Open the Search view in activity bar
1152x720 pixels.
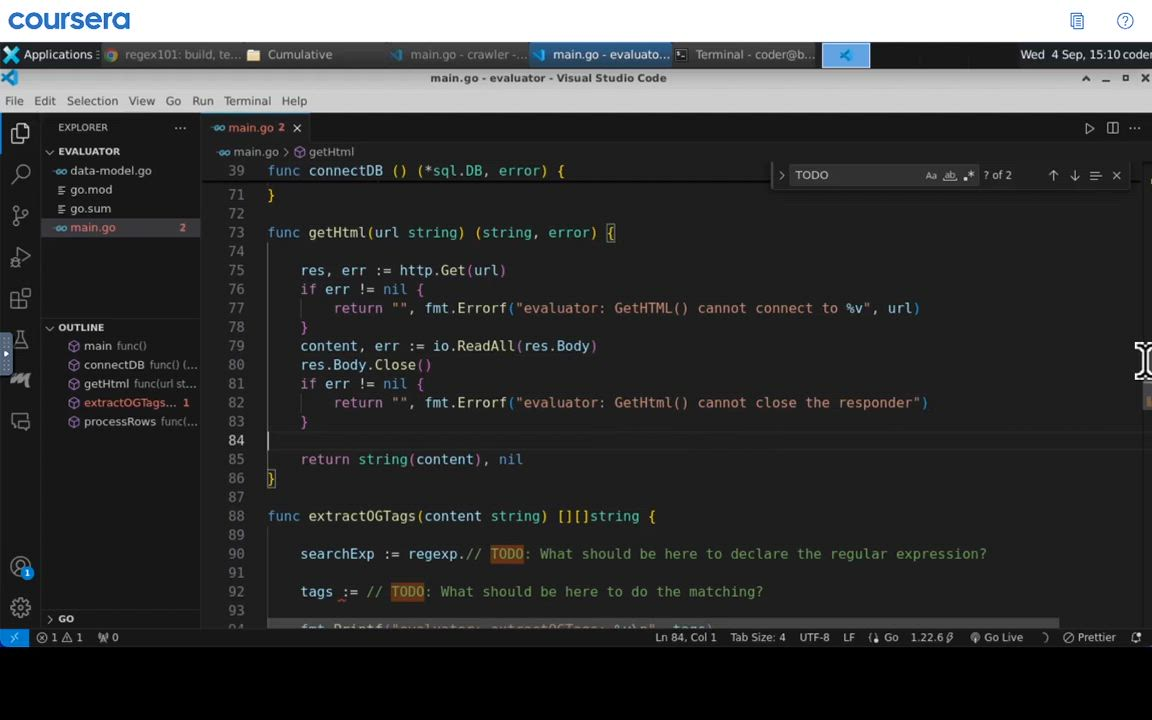21,174
